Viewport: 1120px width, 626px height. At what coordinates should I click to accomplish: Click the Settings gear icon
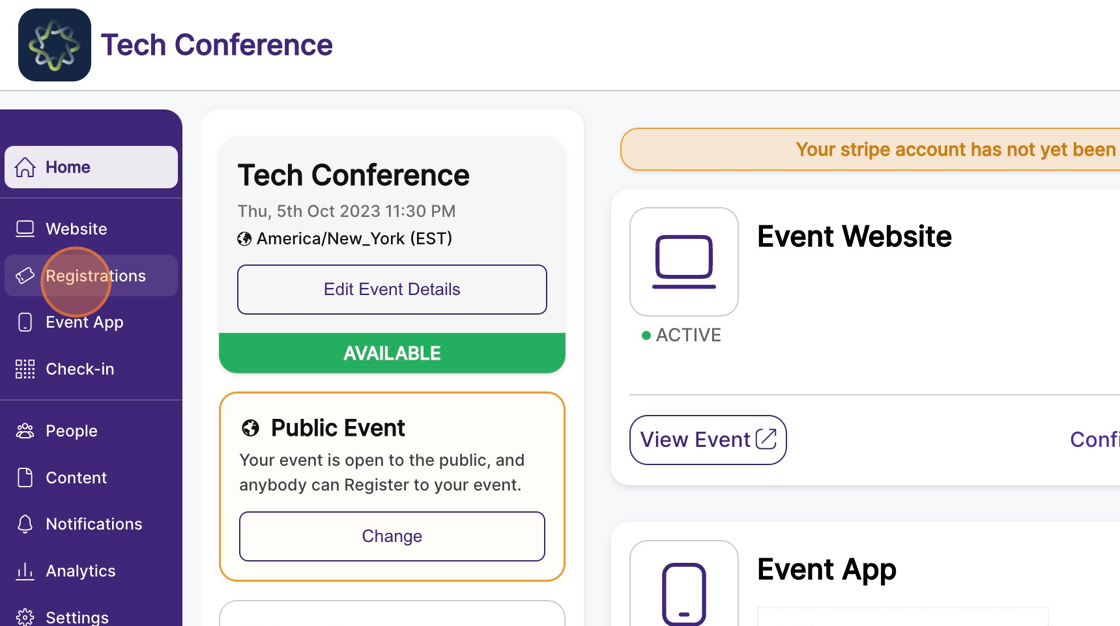click(25, 617)
